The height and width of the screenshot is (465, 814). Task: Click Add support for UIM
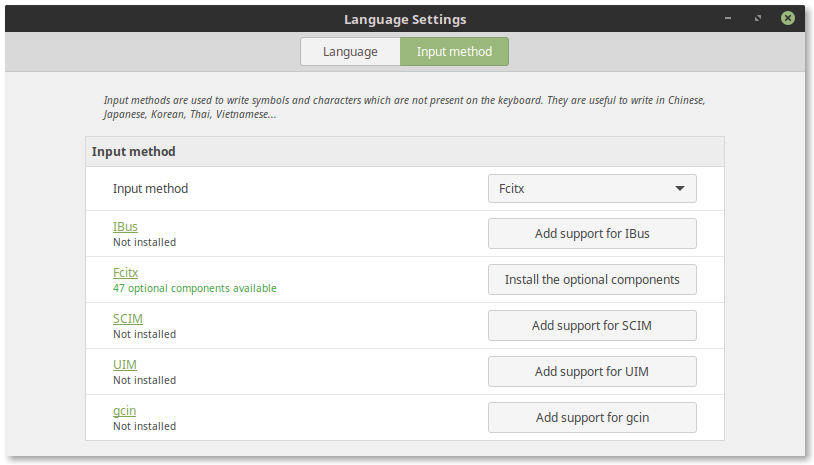591,372
